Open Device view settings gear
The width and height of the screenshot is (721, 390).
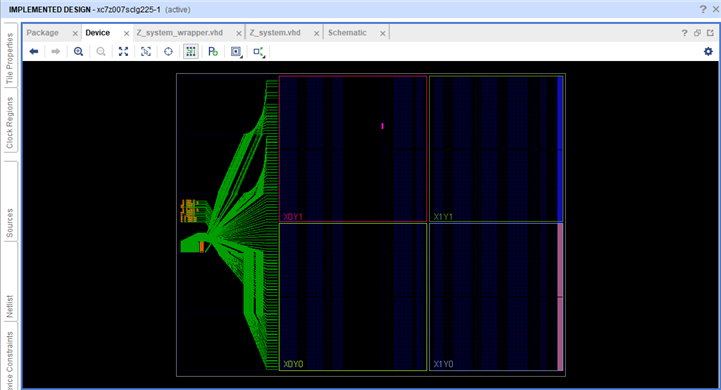tap(708, 52)
